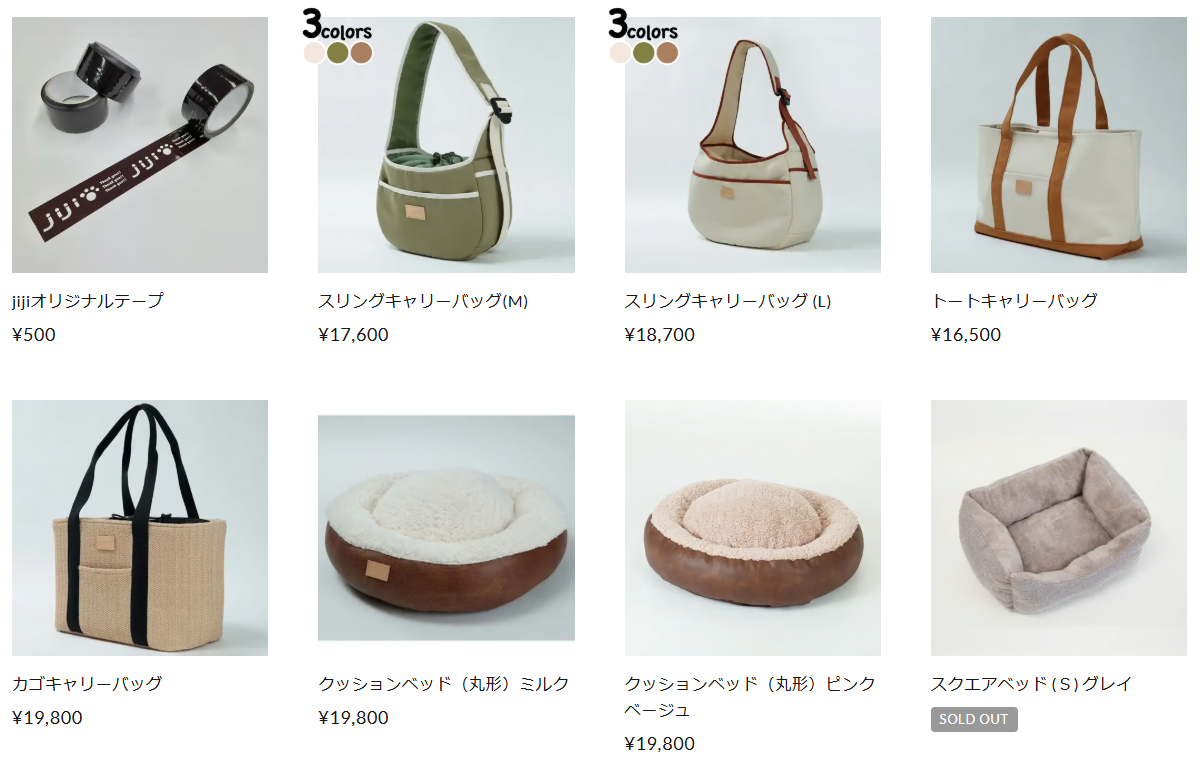Image resolution: width=1202 pixels, height=762 pixels.
Task: Select the cream swatch on sling bag (L)
Action: pyautogui.click(x=620, y=53)
